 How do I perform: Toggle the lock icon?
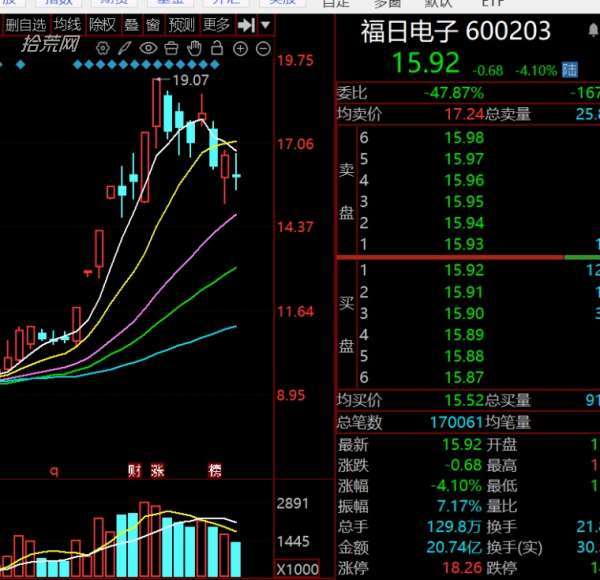click(217, 48)
